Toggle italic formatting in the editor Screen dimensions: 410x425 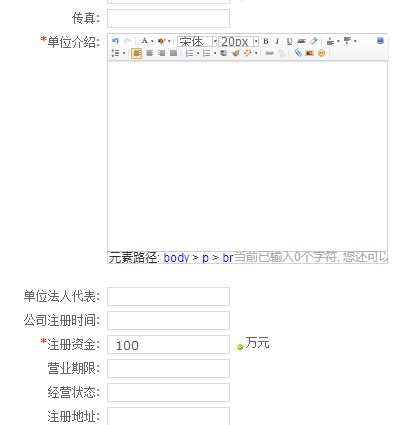(x=277, y=41)
